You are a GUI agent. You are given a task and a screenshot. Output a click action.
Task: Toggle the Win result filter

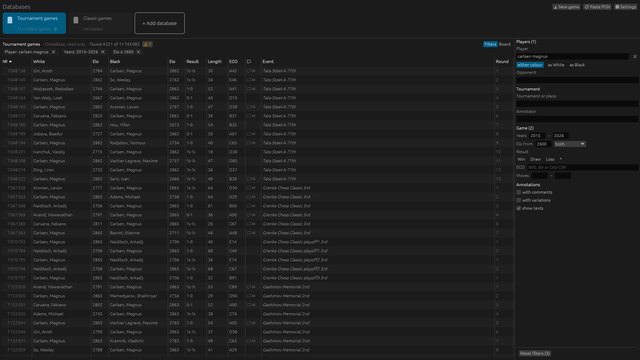click(x=521, y=159)
